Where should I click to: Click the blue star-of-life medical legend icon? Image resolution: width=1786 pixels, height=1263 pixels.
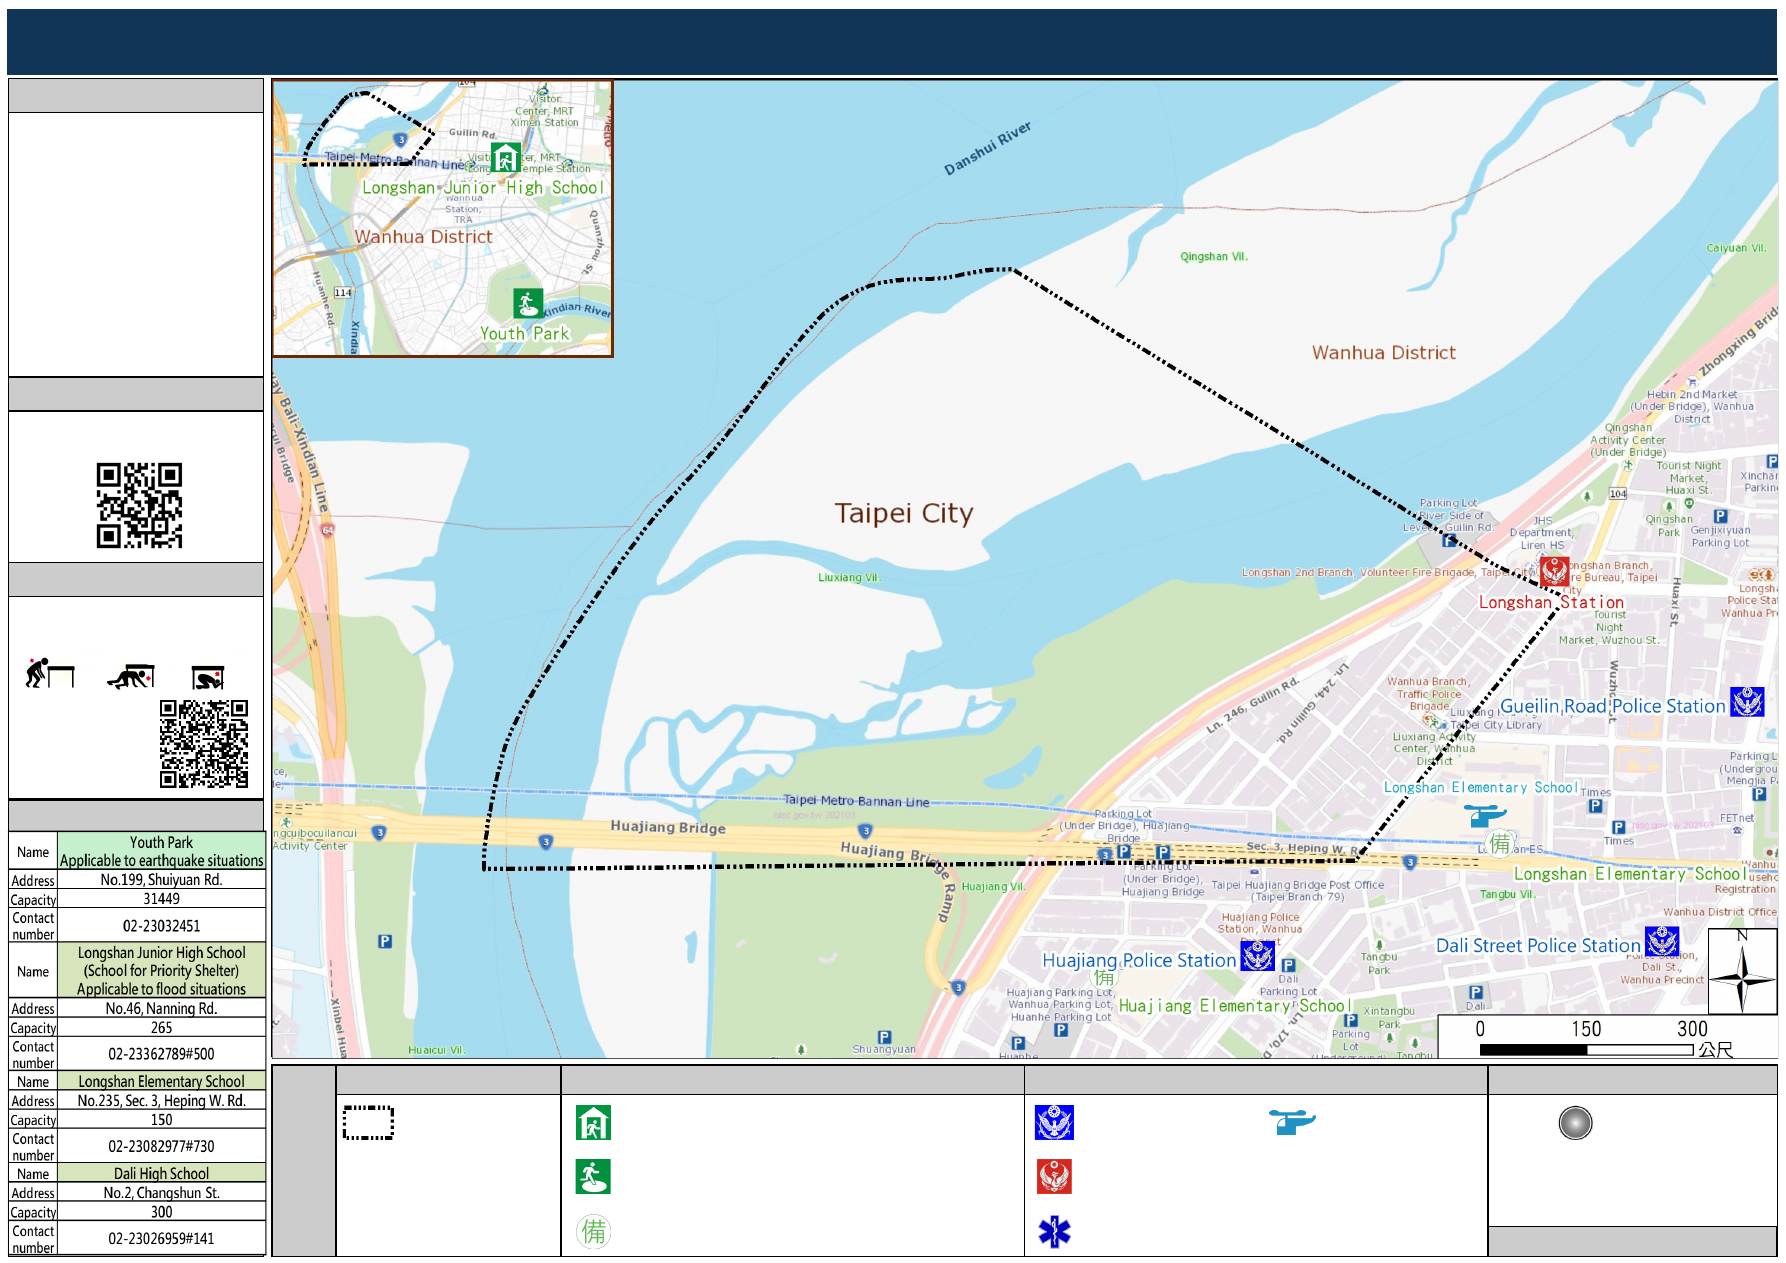1054,1232
